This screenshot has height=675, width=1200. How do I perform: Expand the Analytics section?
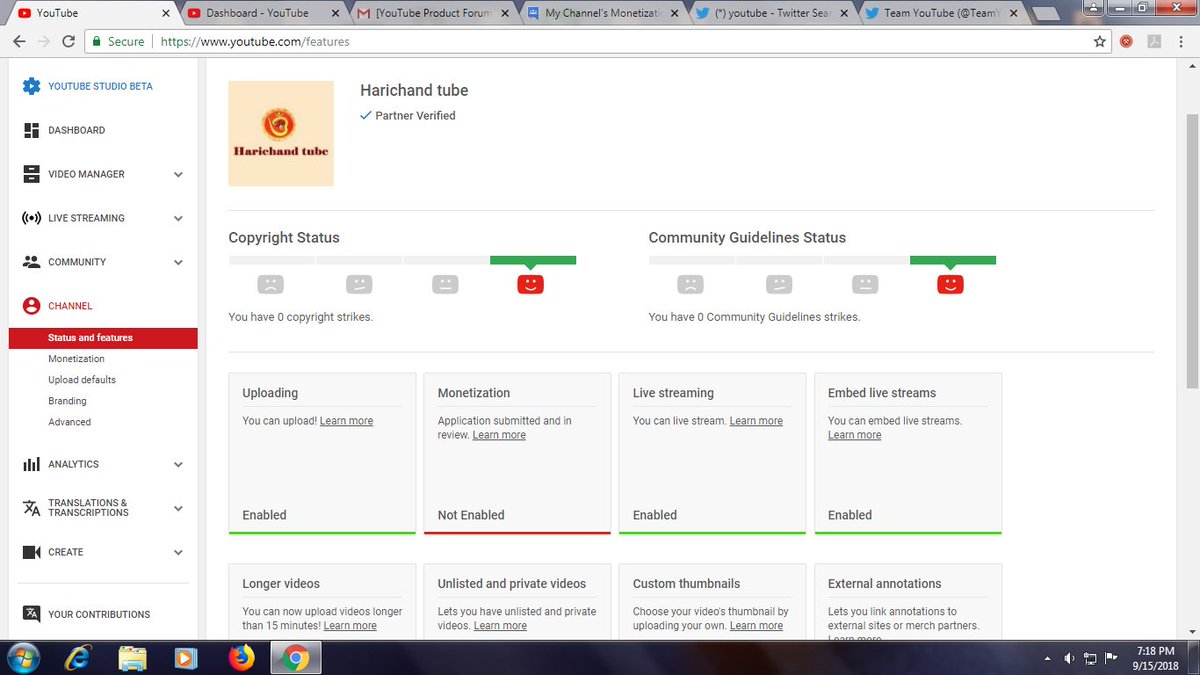click(x=178, y=464)
